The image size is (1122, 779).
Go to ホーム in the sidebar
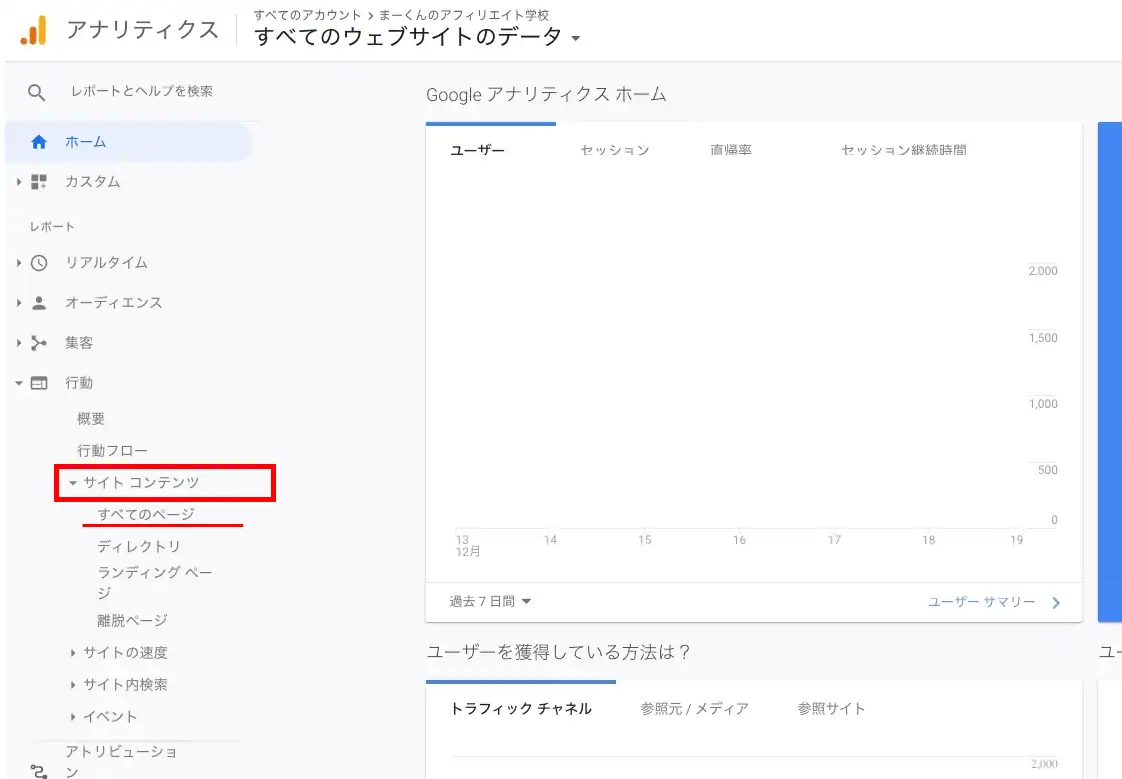tap(130, 142)
